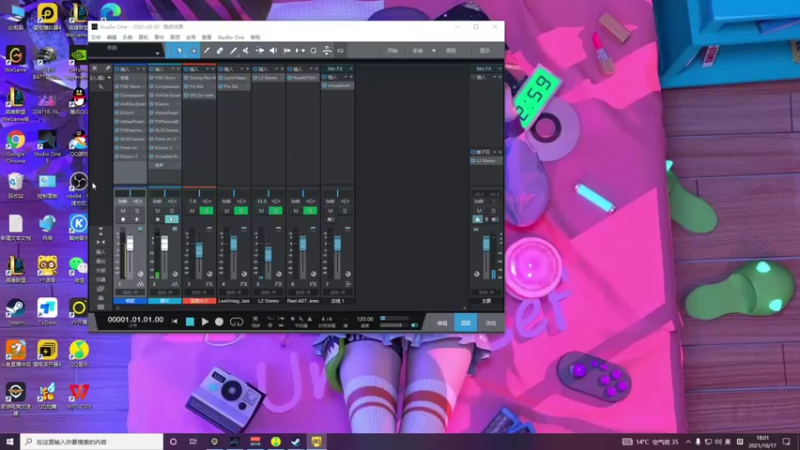Viewport: 800px width, 450px height.
Task: Switch to the Mix view tab
Action: click(465, 323)
